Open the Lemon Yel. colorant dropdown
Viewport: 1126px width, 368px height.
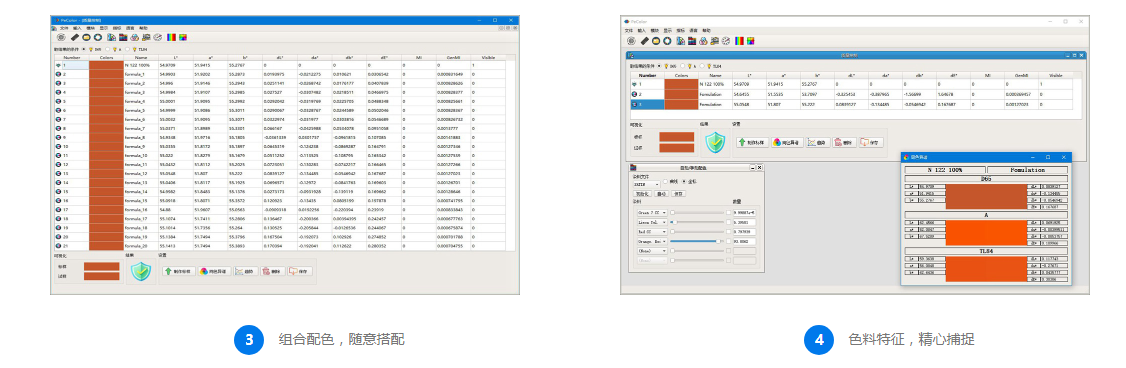tap(652, 222)
